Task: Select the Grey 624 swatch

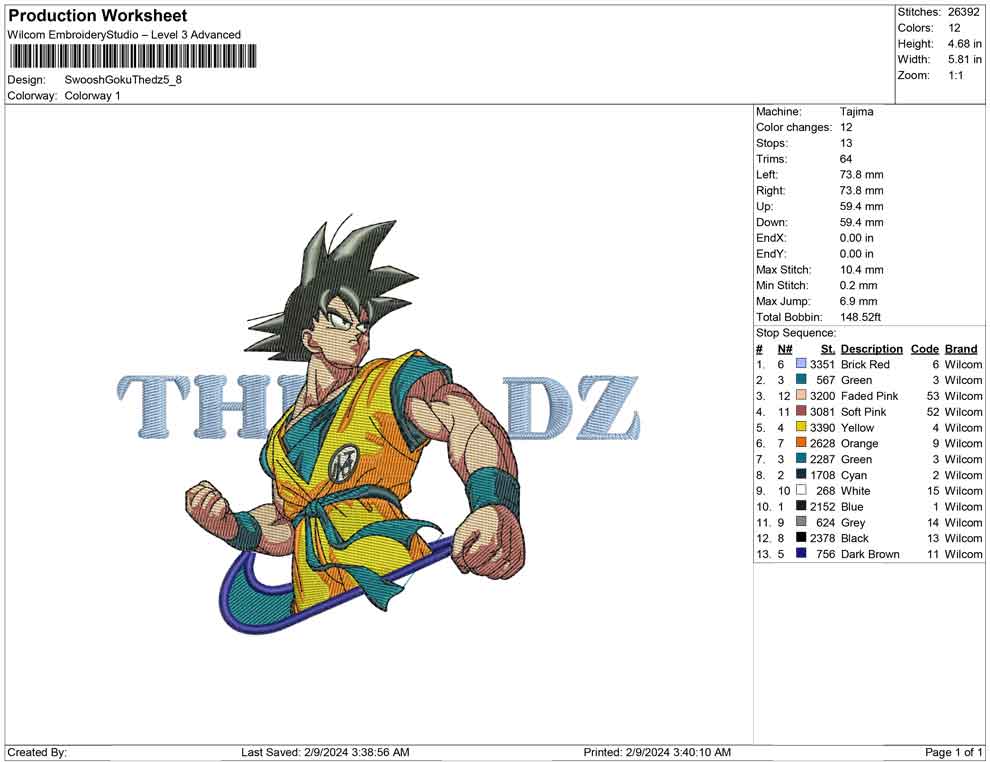Action: click(x=801, y=521)
